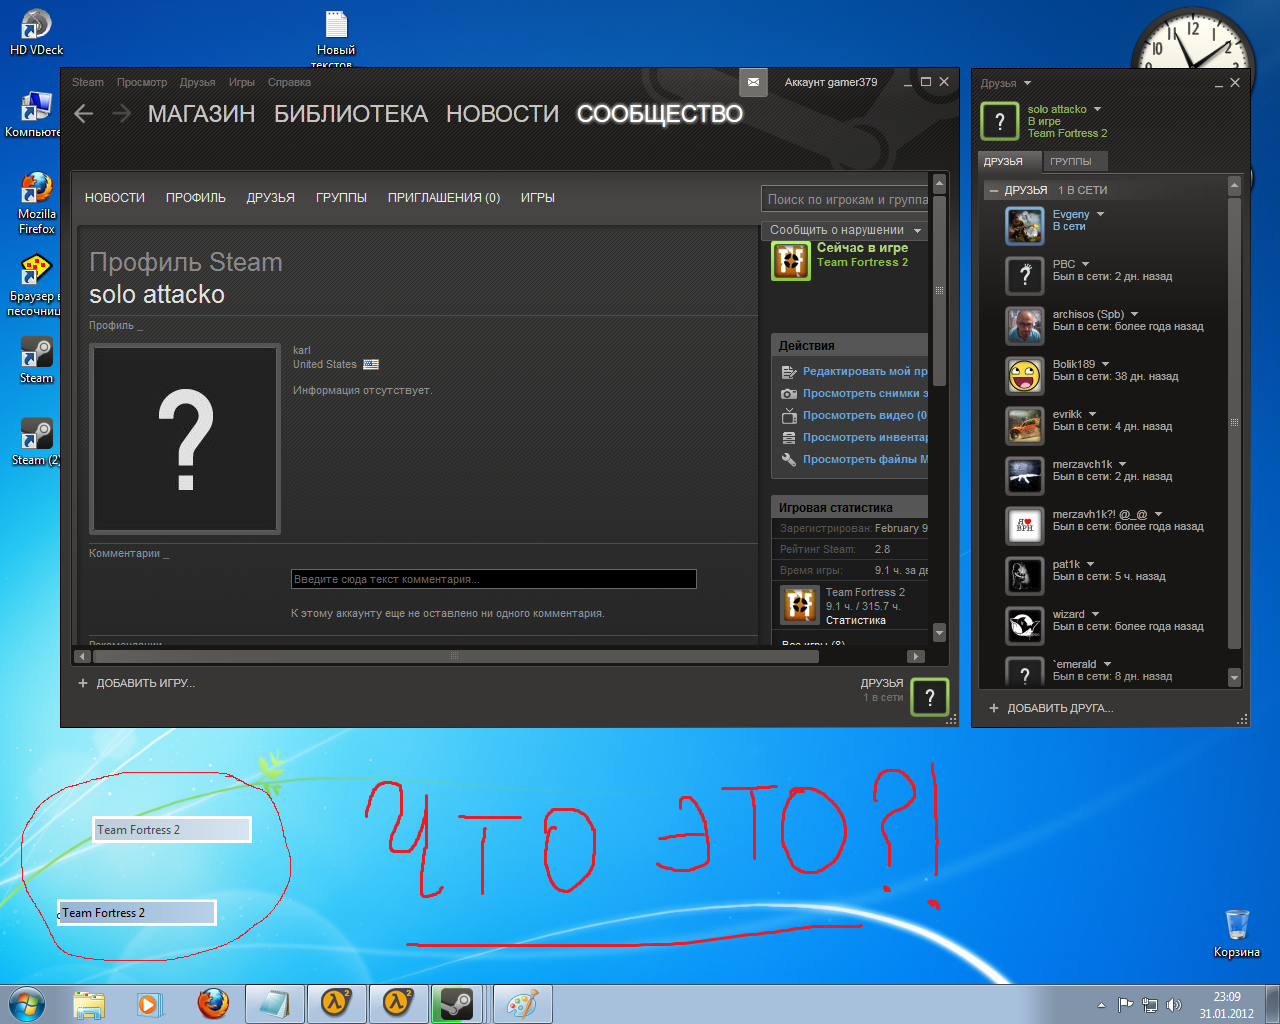Open the Steam desktop shortcut
The image size is (1280, 1024).
tap(36, 359)
